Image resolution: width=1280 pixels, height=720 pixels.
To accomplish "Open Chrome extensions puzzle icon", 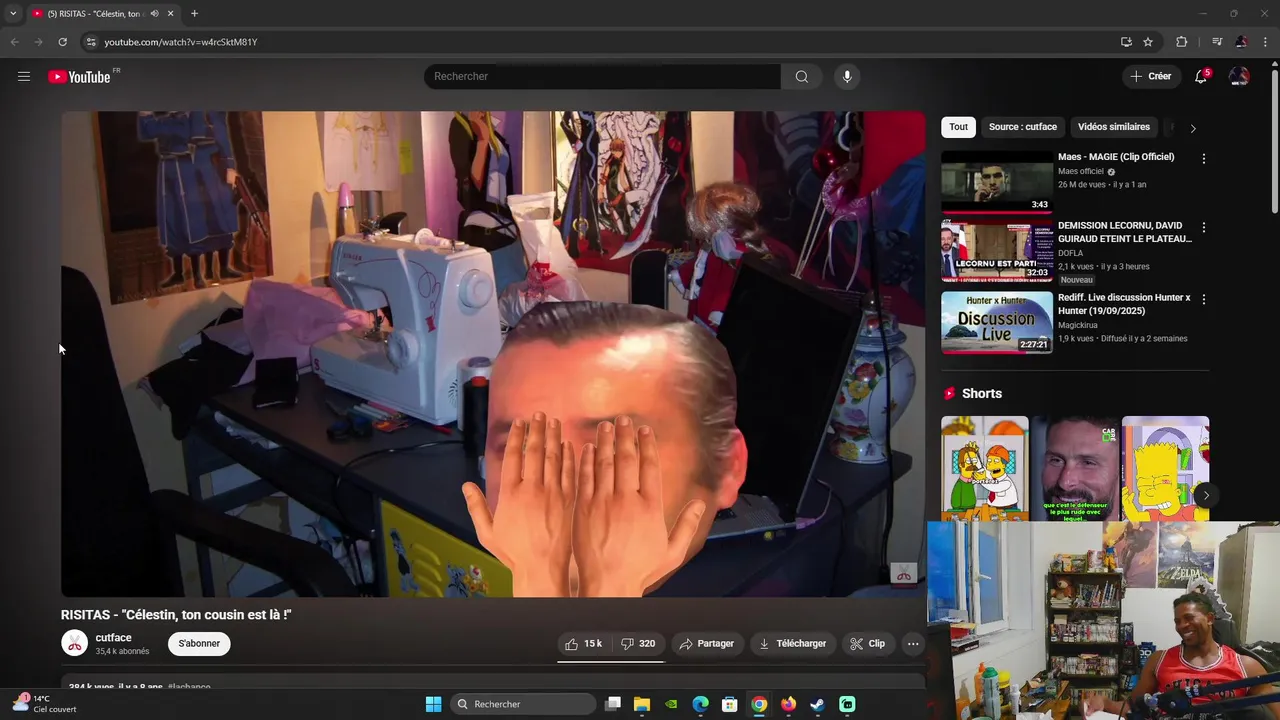I will (x=1182, y=42).
